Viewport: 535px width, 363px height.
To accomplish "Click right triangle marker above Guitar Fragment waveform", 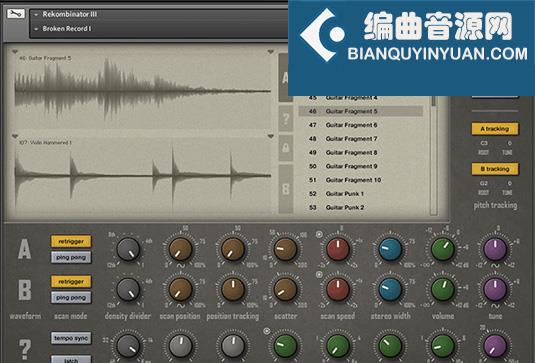I will tap(271, 52).
